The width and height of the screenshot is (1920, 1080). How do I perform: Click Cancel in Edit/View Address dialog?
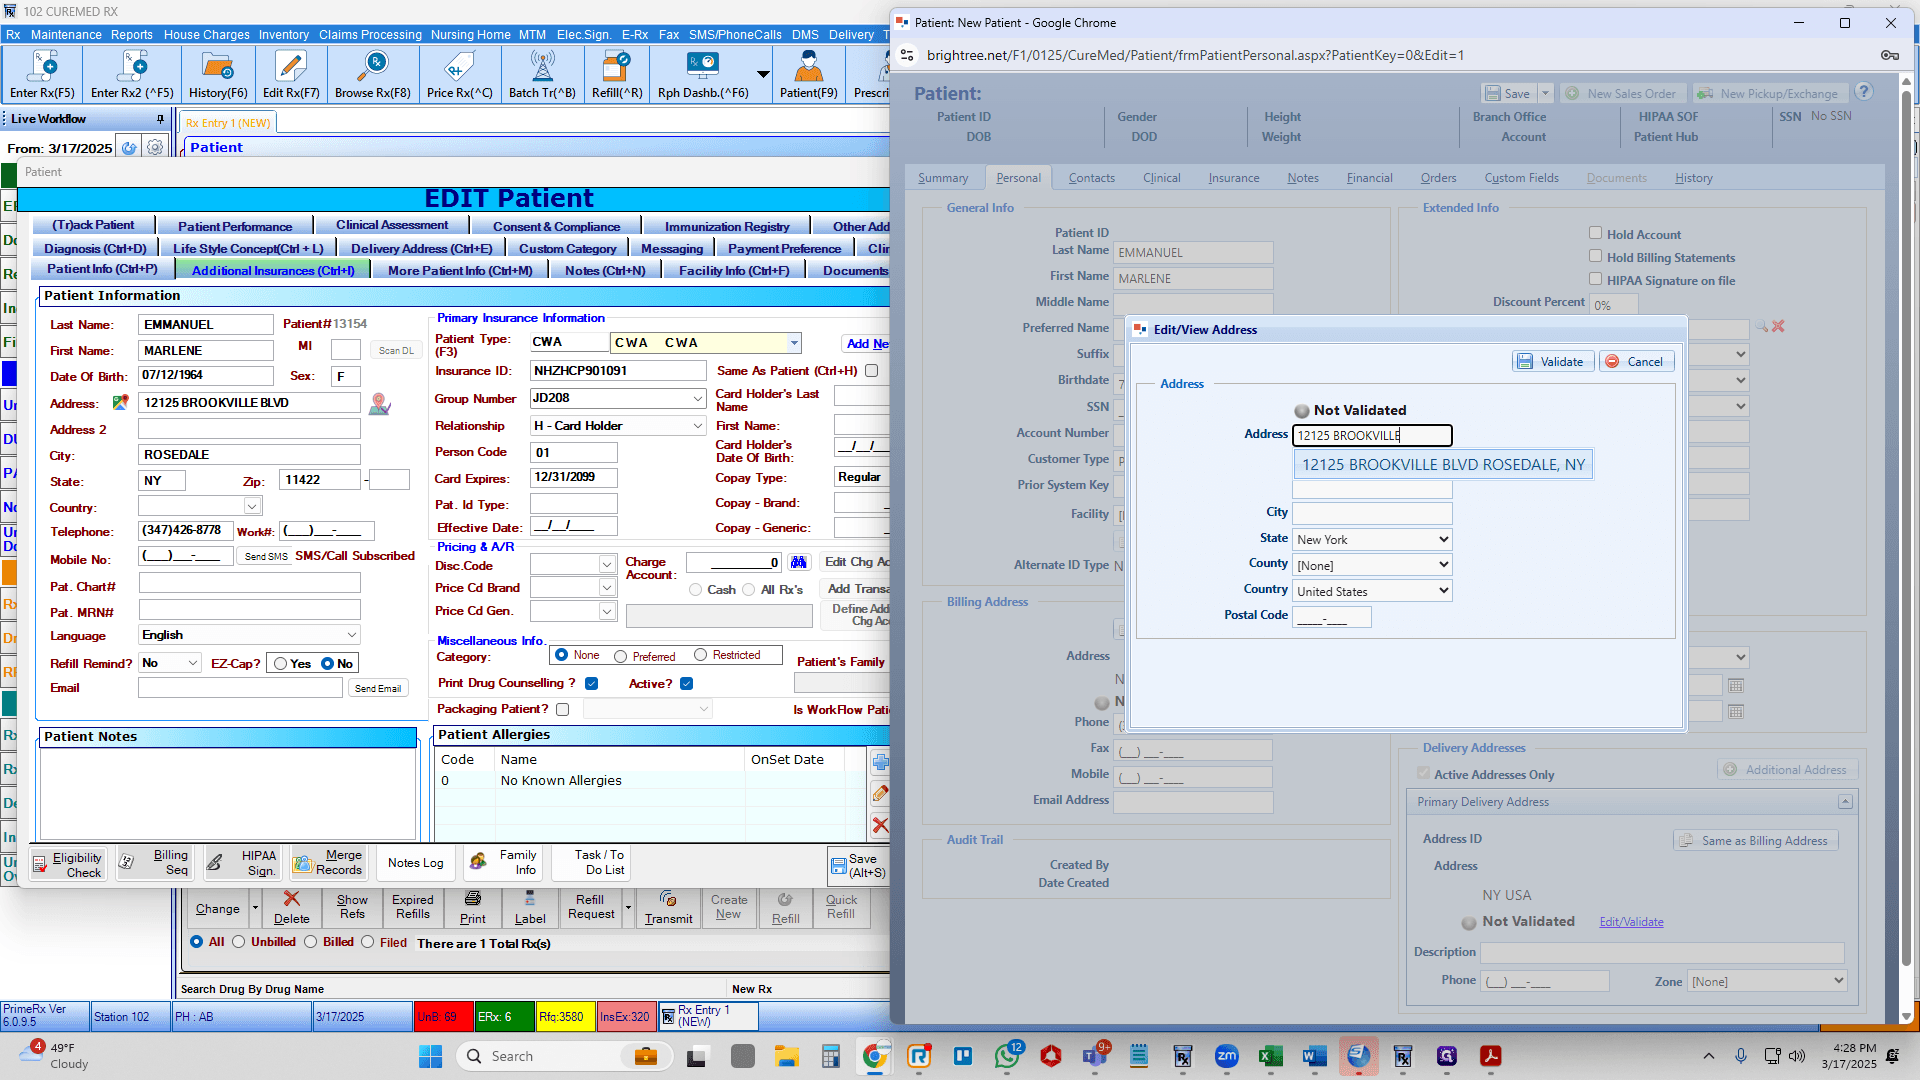pyautogui.click(x=1634, y=362)
